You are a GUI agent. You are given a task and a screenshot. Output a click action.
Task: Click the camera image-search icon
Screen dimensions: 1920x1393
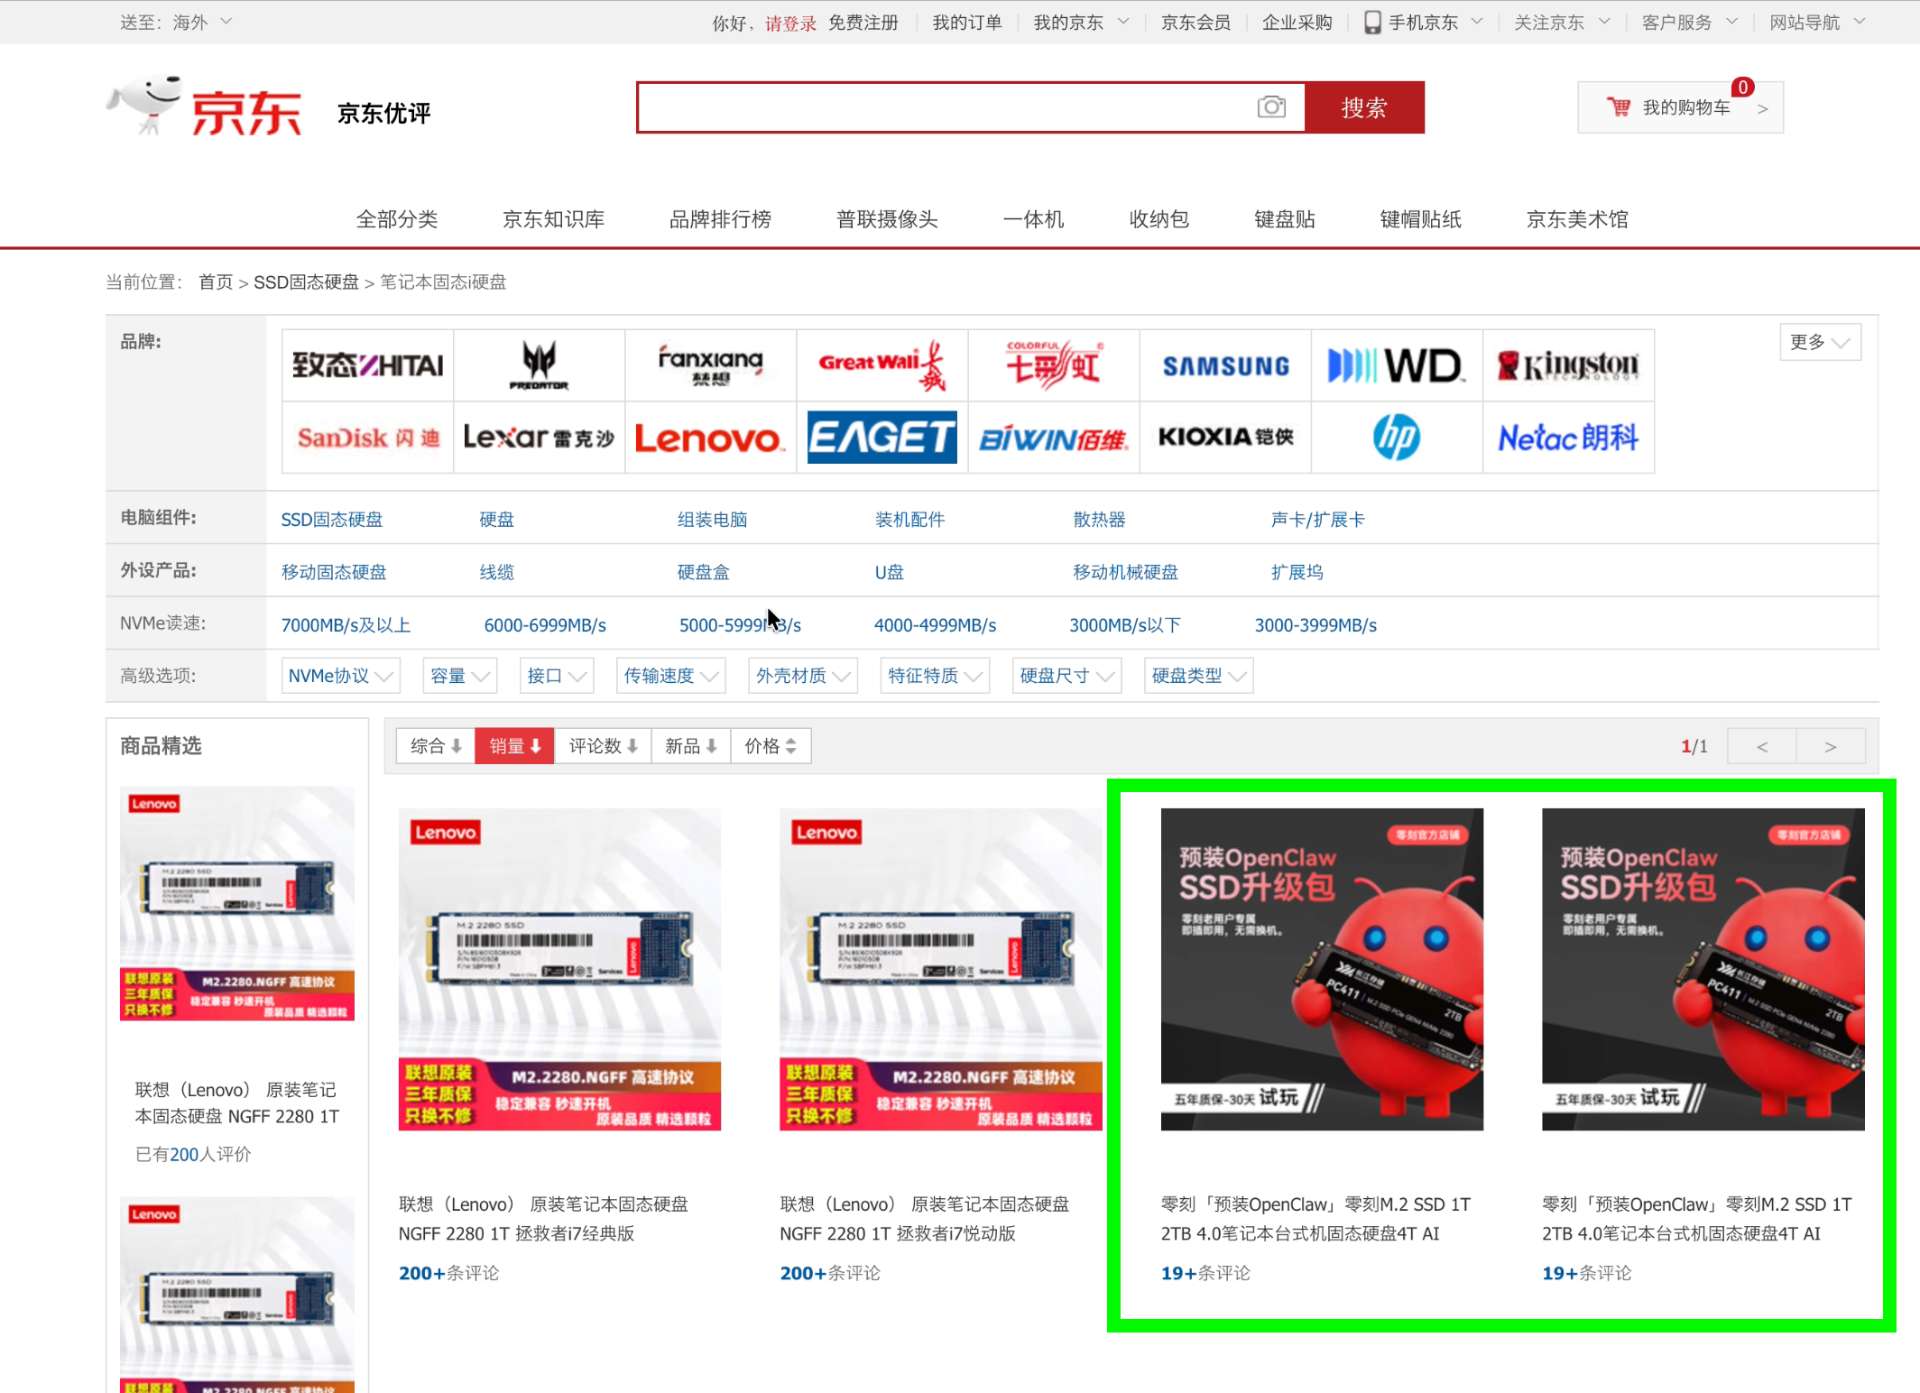(x=1271, y=107)
